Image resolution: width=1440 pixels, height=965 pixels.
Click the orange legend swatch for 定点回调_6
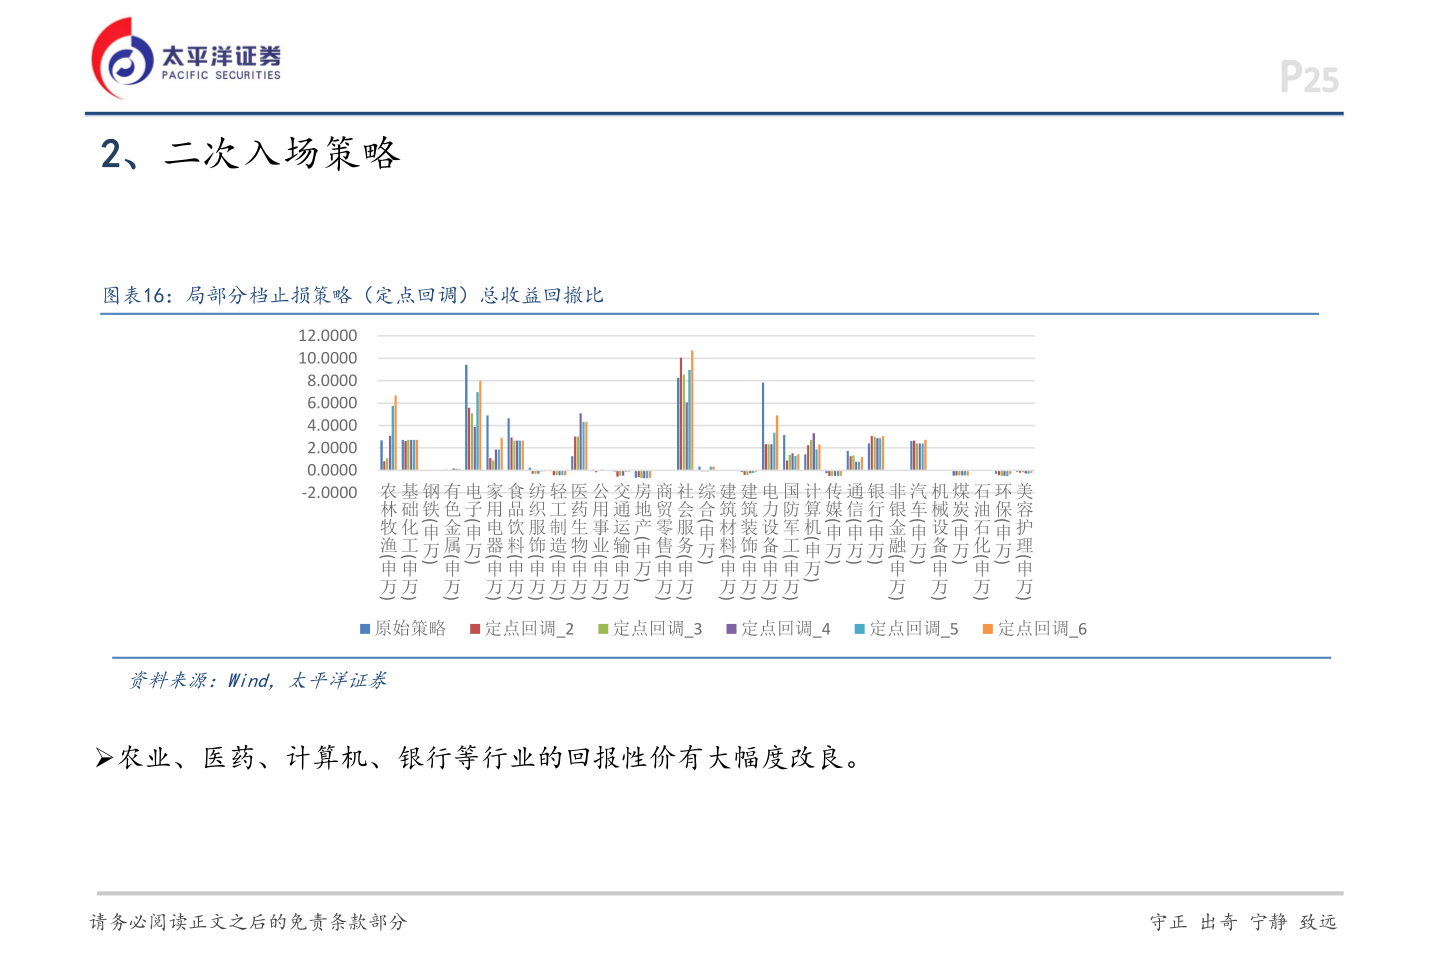tap(987, 629)
